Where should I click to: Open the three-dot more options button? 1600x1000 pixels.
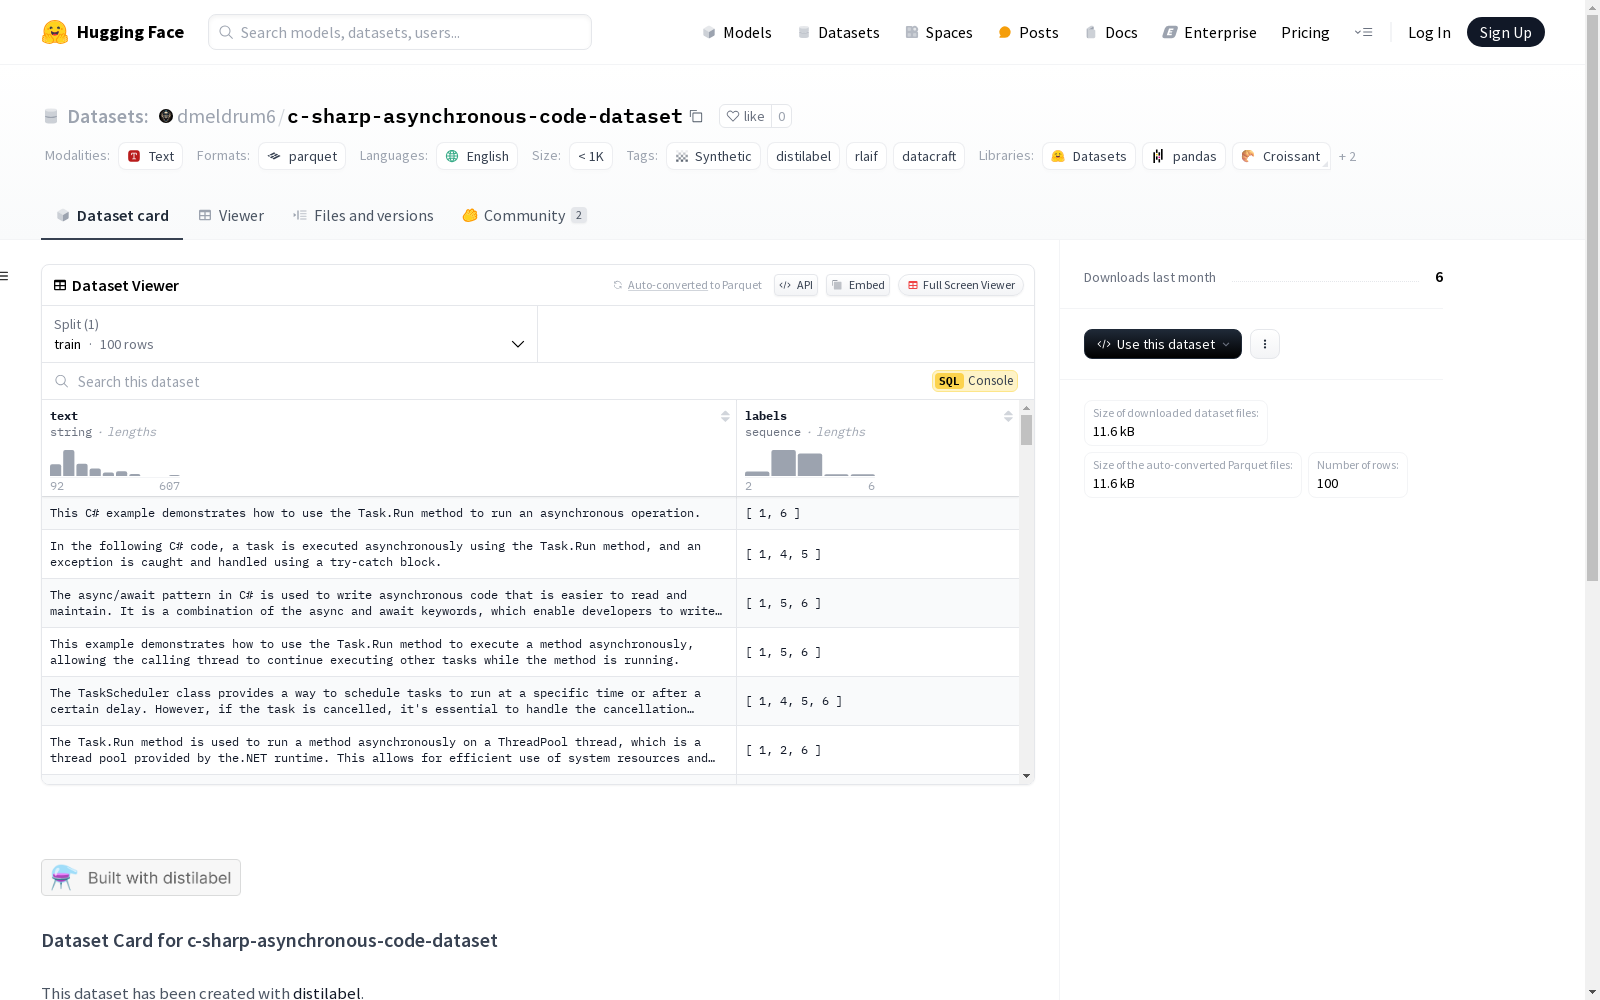point(1265,344)
